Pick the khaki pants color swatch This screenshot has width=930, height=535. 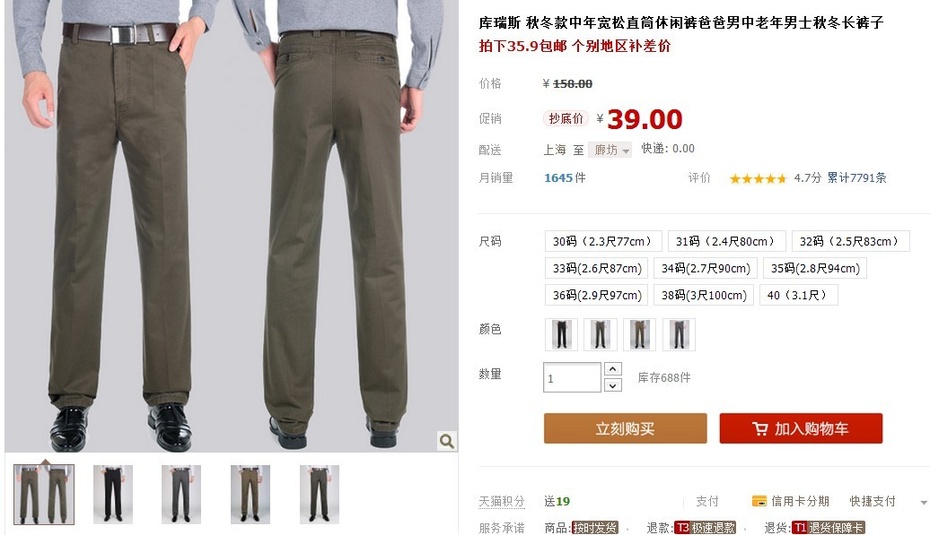pos(639,334)
